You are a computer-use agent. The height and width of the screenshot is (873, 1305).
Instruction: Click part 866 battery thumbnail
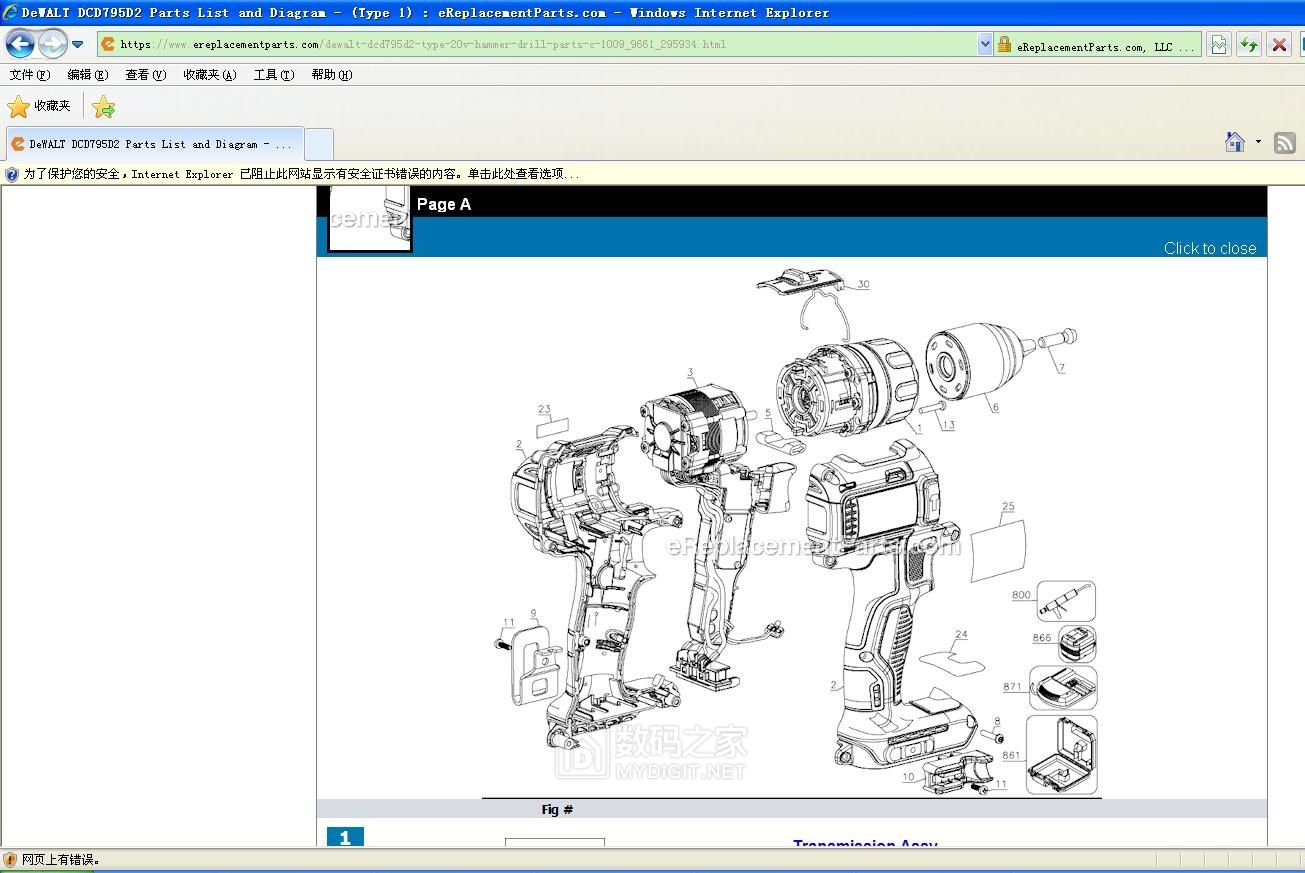tap(1077, 643)
